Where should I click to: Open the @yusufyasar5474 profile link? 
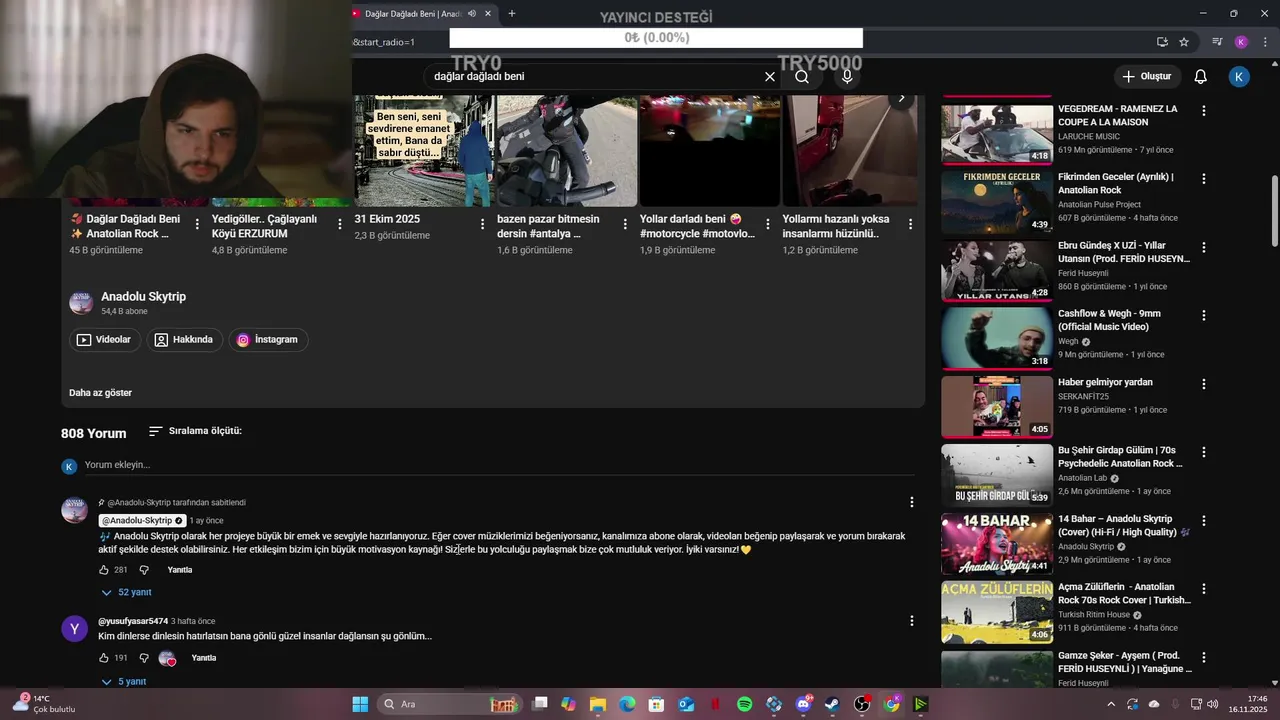click(133, 621)
